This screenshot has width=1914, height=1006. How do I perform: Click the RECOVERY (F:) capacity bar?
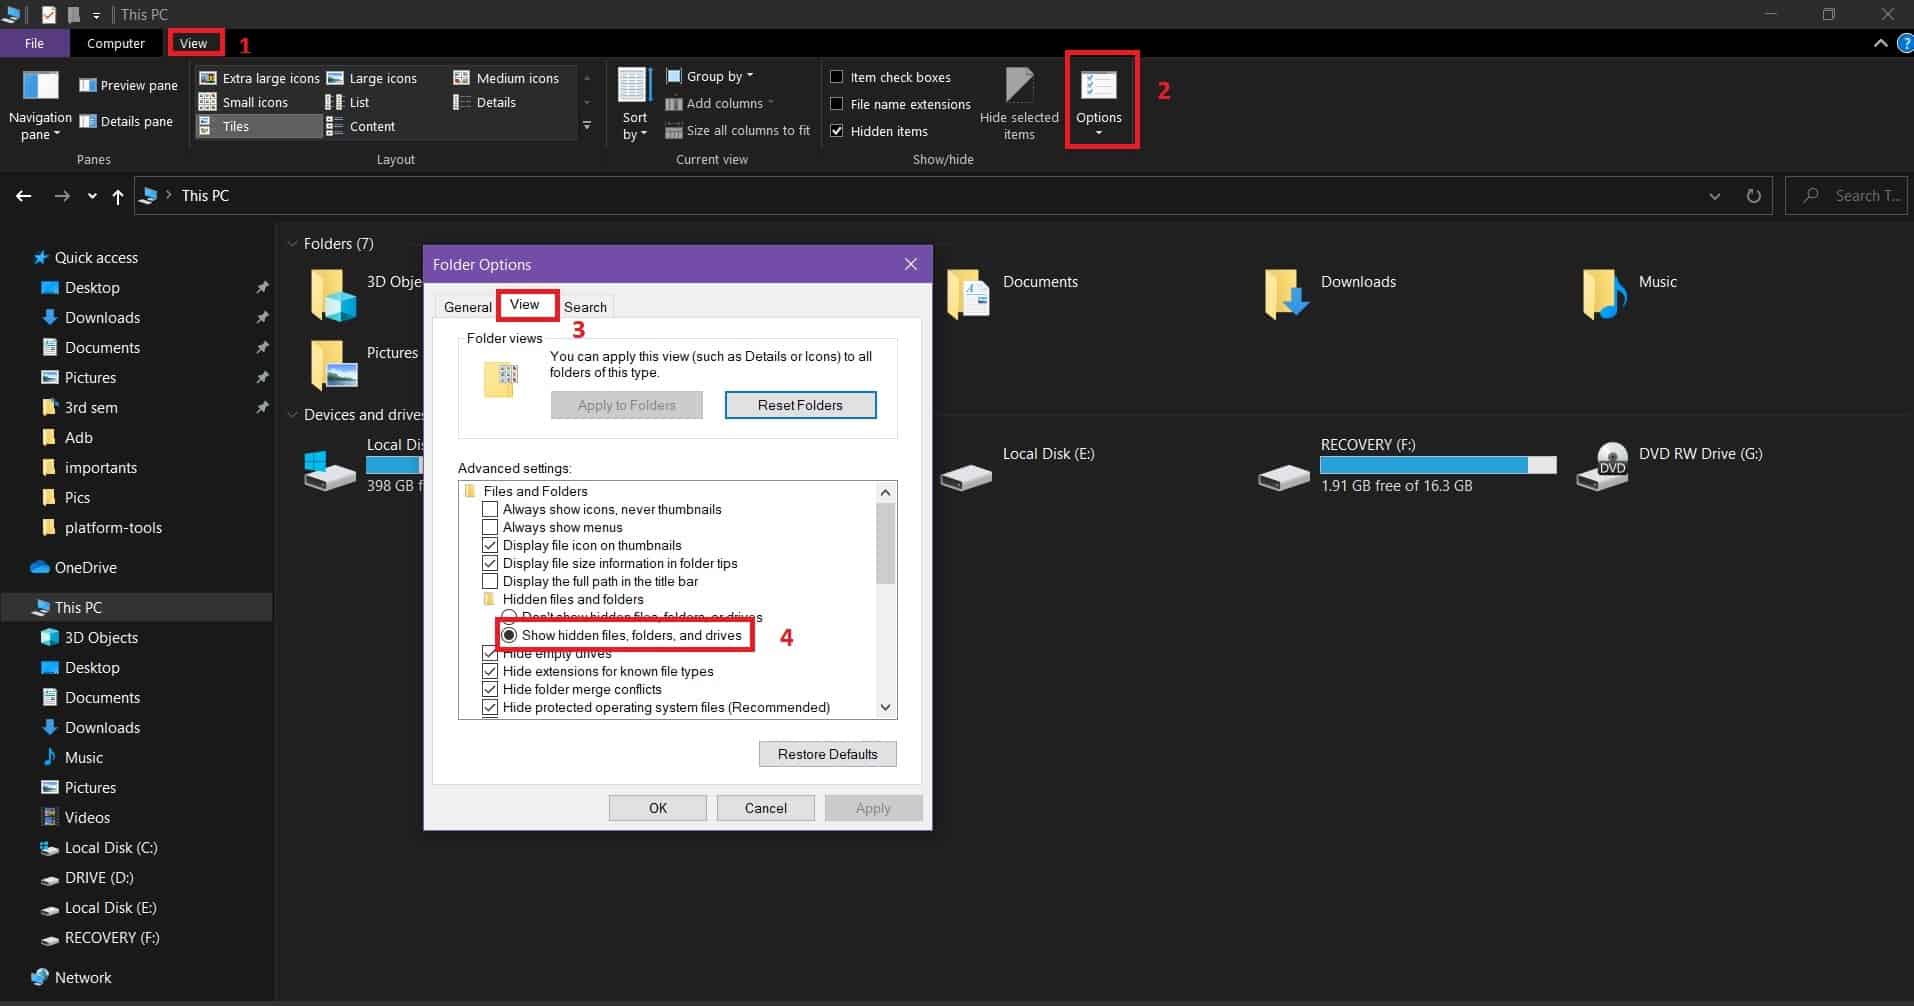tap(1438, 465)
